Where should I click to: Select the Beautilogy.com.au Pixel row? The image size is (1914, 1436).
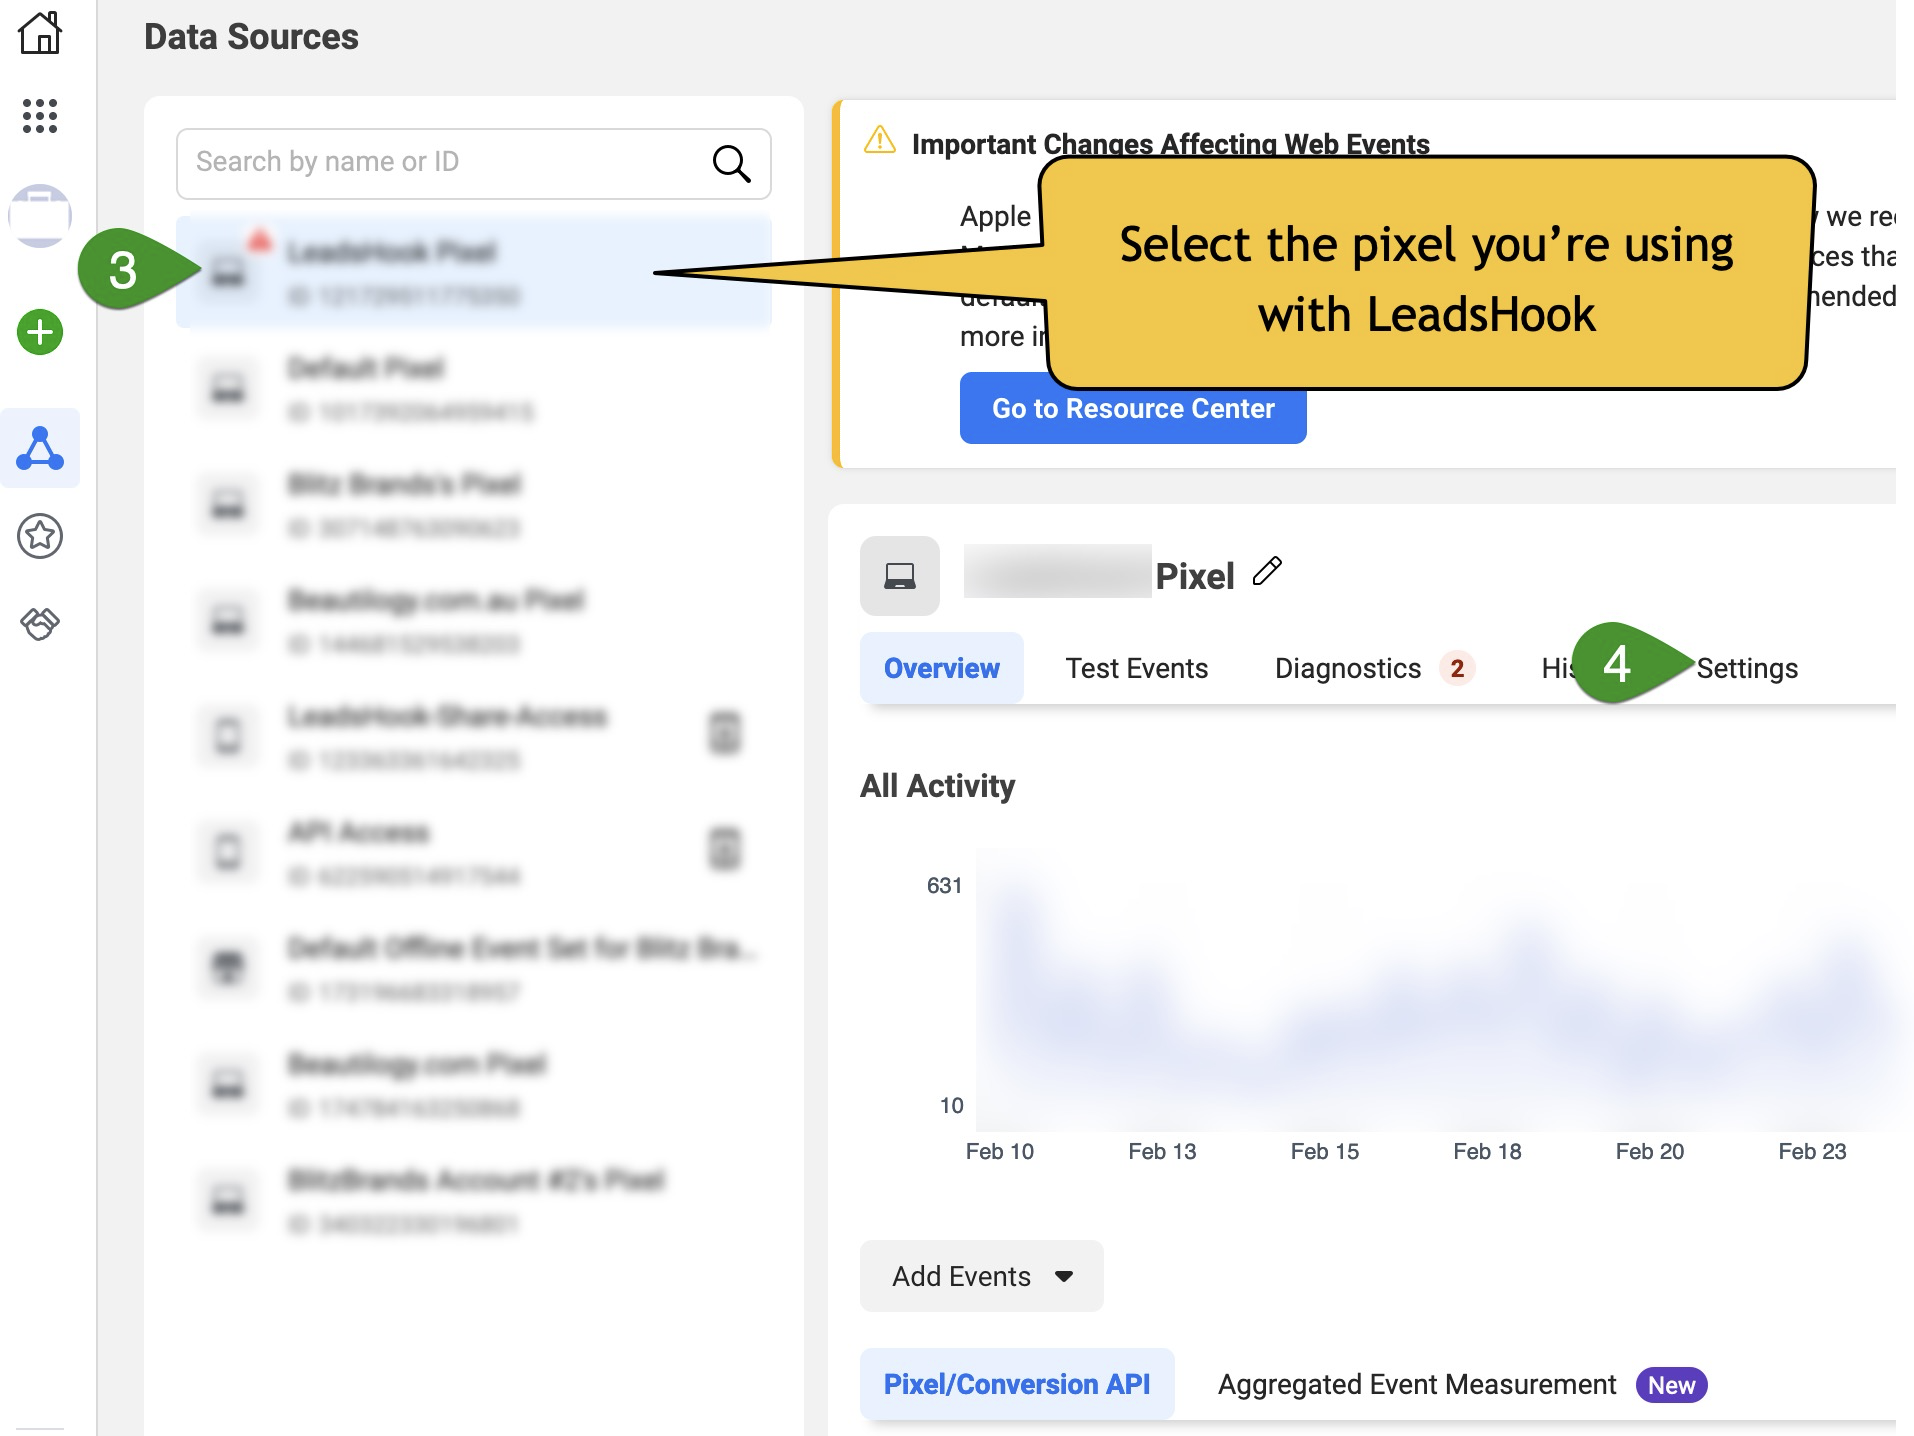[x=474, y=620]
